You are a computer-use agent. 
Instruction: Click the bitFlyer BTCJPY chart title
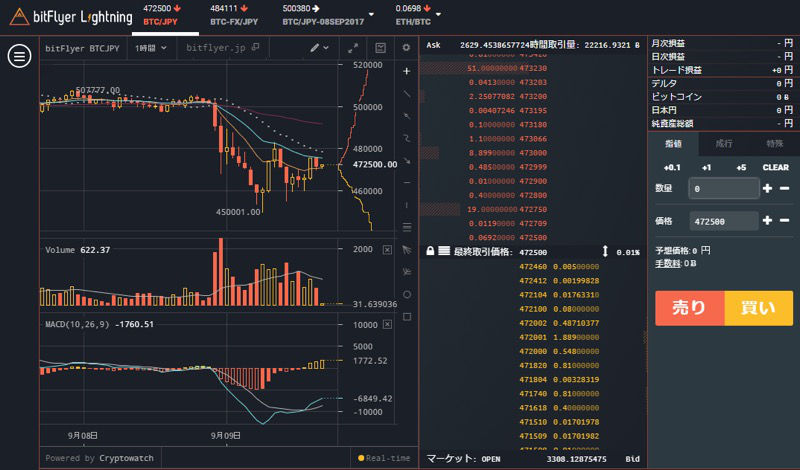point(82,48)
